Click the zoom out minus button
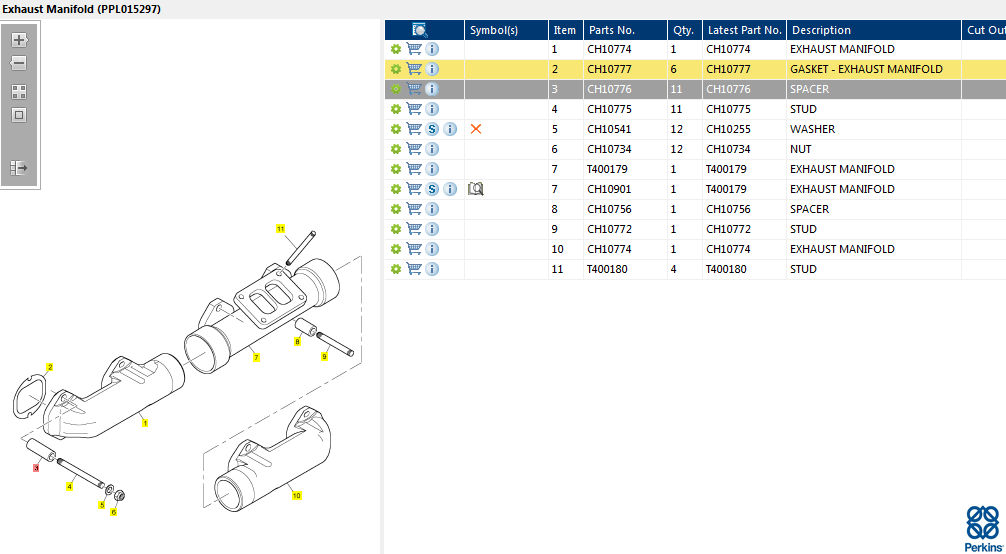The image size is (1006, 554). [19, 63]
